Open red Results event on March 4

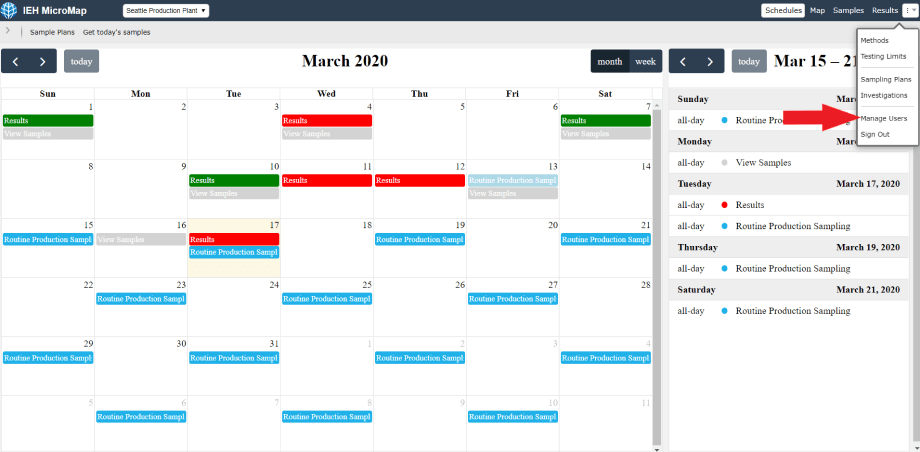pos(326,120)
